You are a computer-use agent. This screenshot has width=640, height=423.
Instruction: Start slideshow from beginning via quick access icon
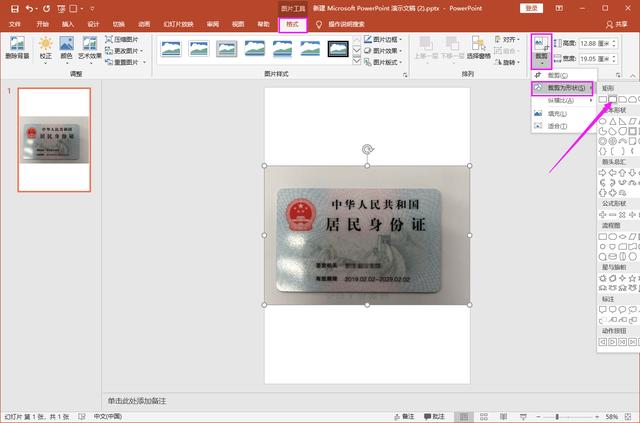click(62, 9)
